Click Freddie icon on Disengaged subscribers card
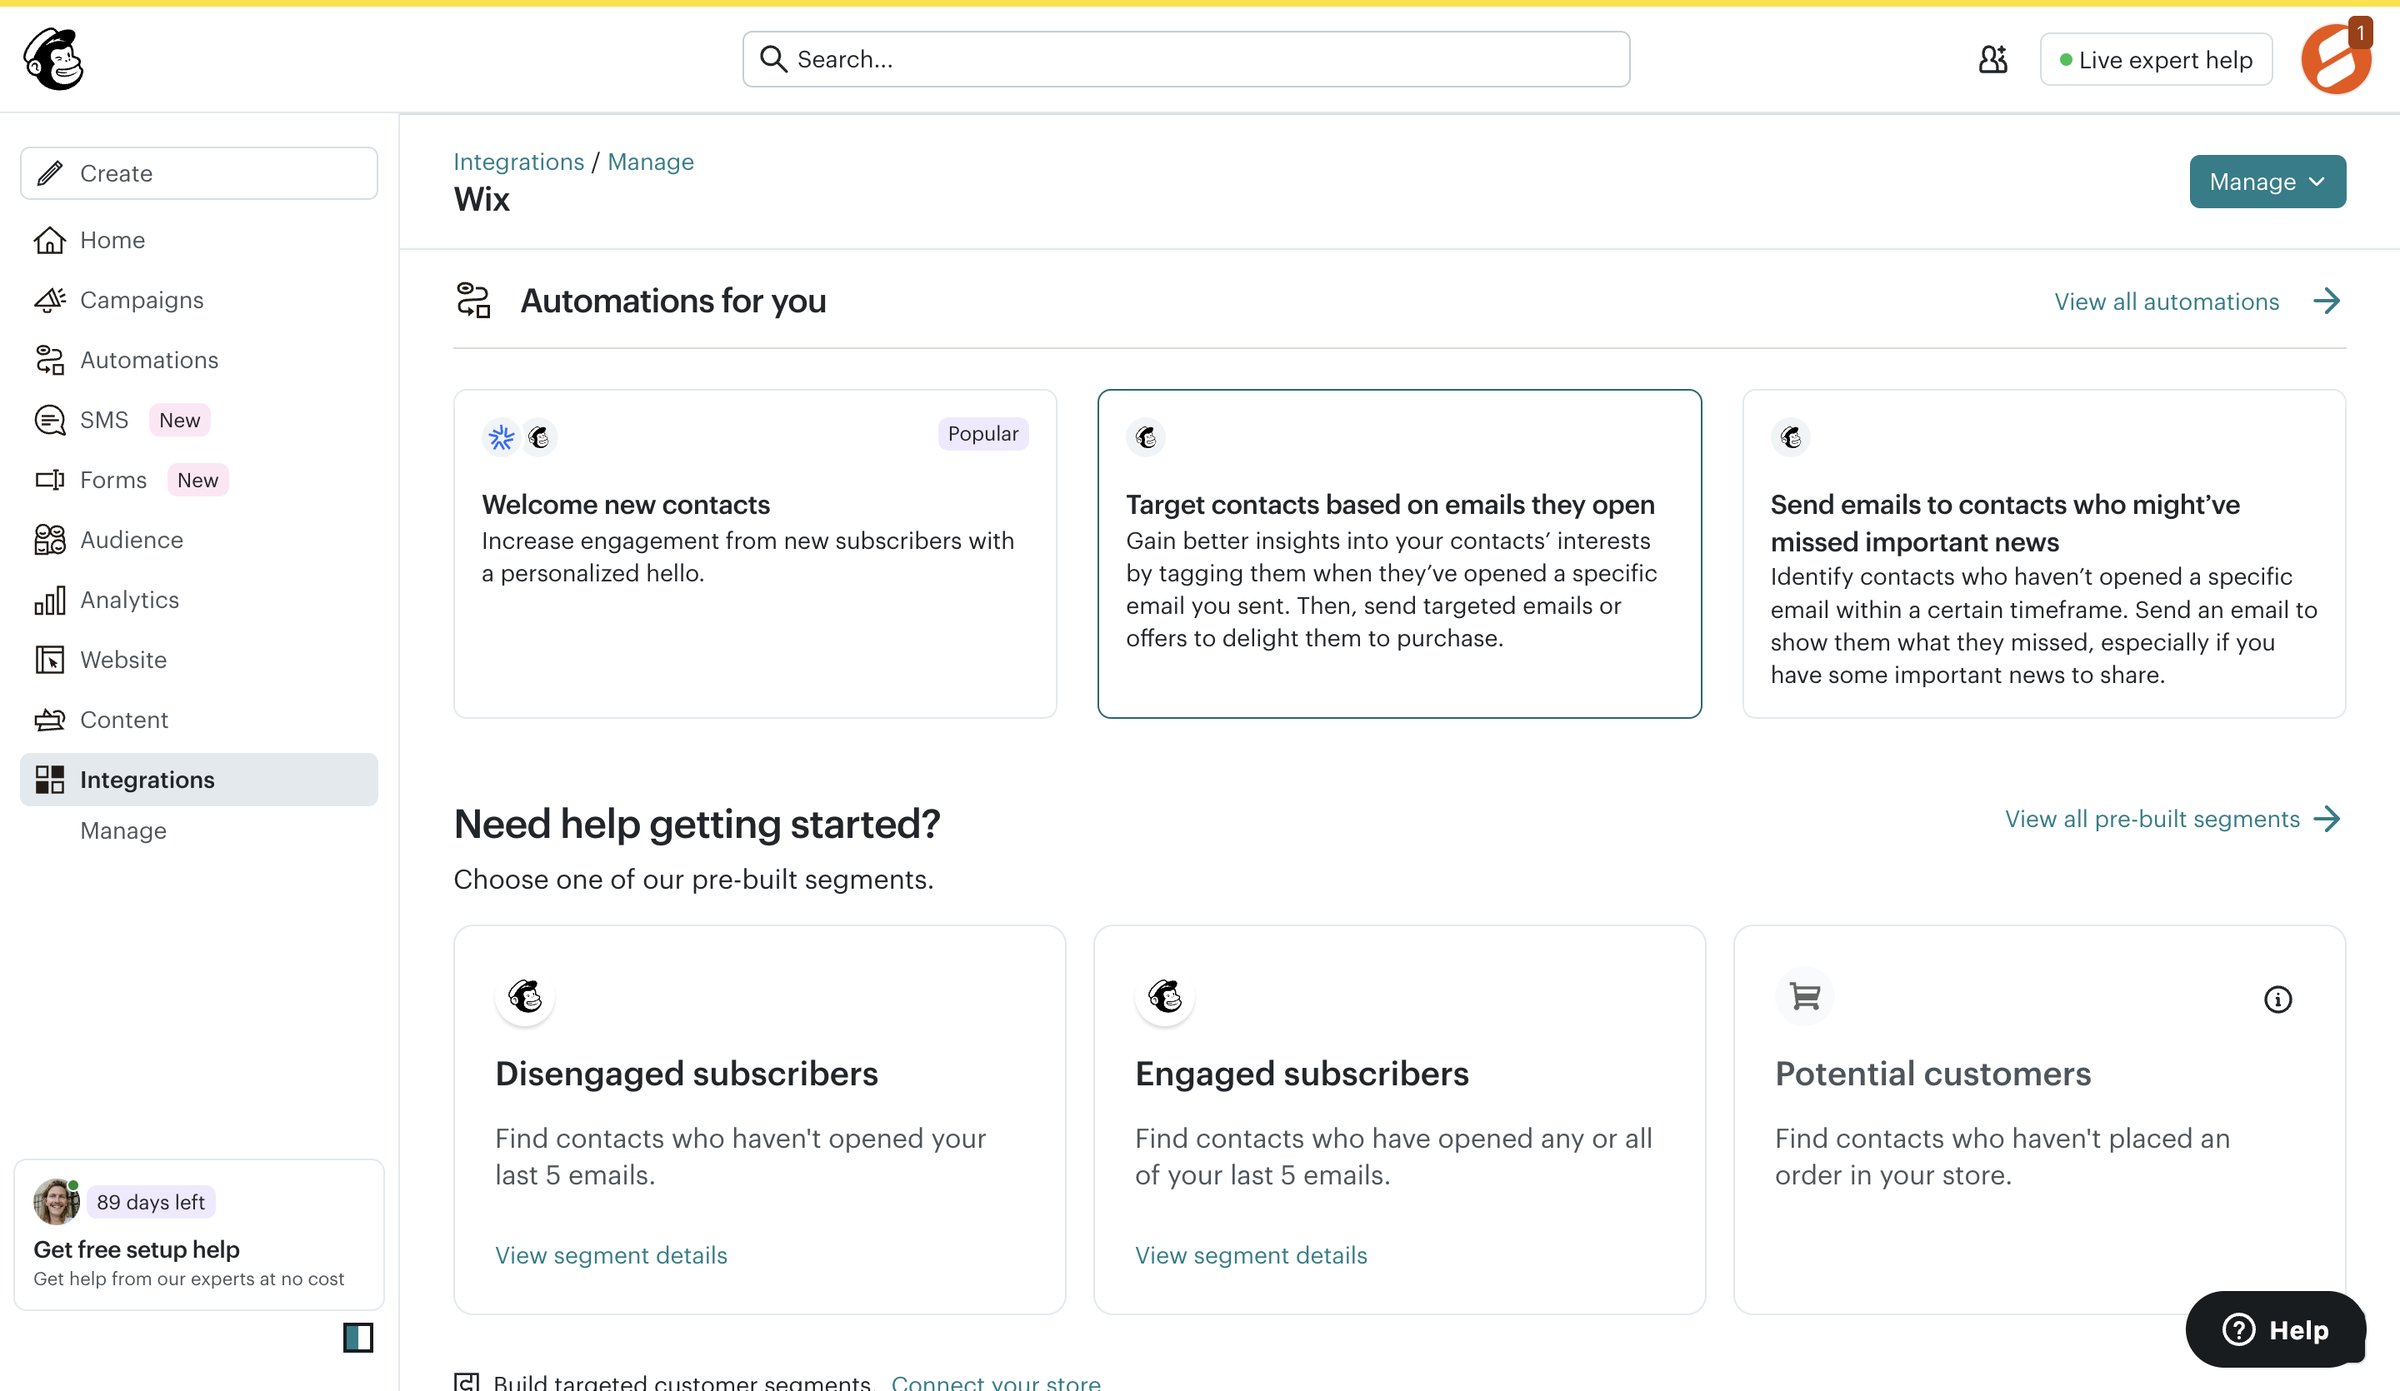The image size is (2400, 1391). click(525, 996)
